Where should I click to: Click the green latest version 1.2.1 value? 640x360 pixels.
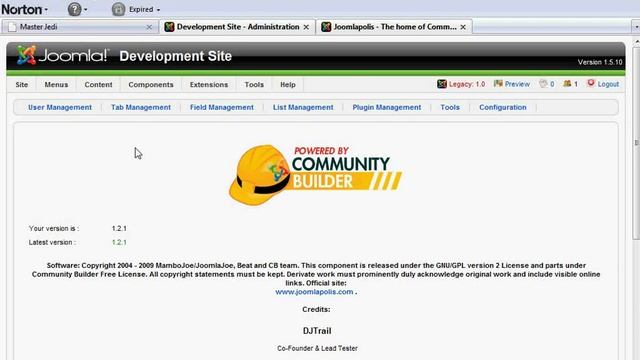coord(119,242)
